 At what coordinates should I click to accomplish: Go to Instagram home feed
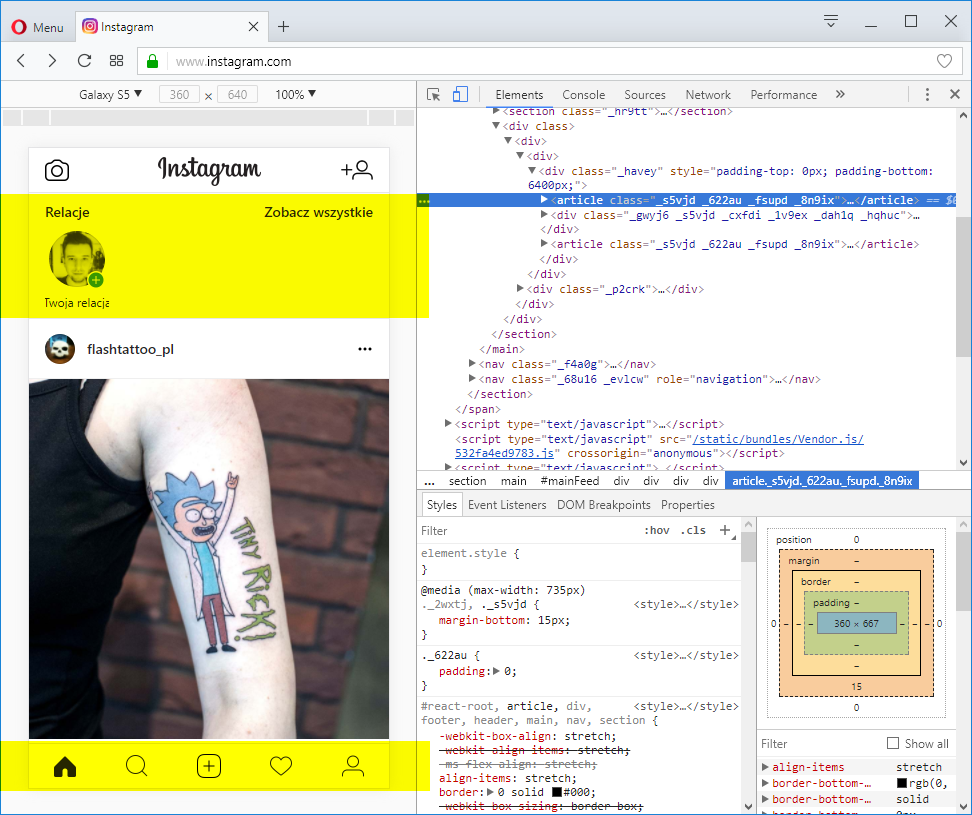click(64, 767)
